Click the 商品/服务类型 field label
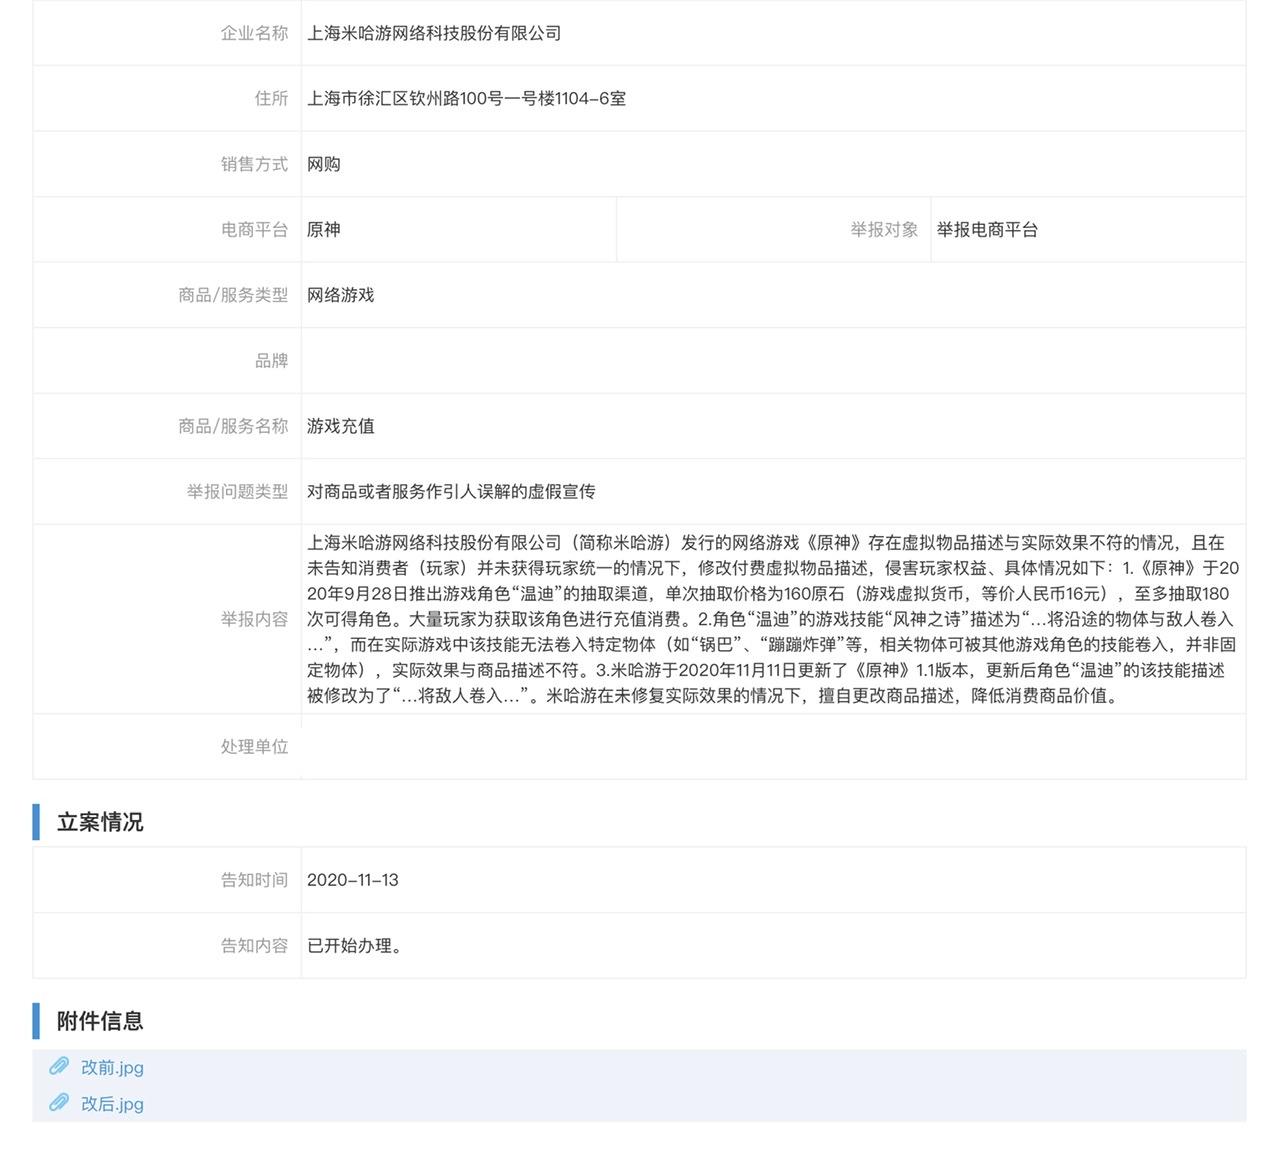Image resolution: width=1280 pixels, height=1150 pixels. [x=233, y=295]
